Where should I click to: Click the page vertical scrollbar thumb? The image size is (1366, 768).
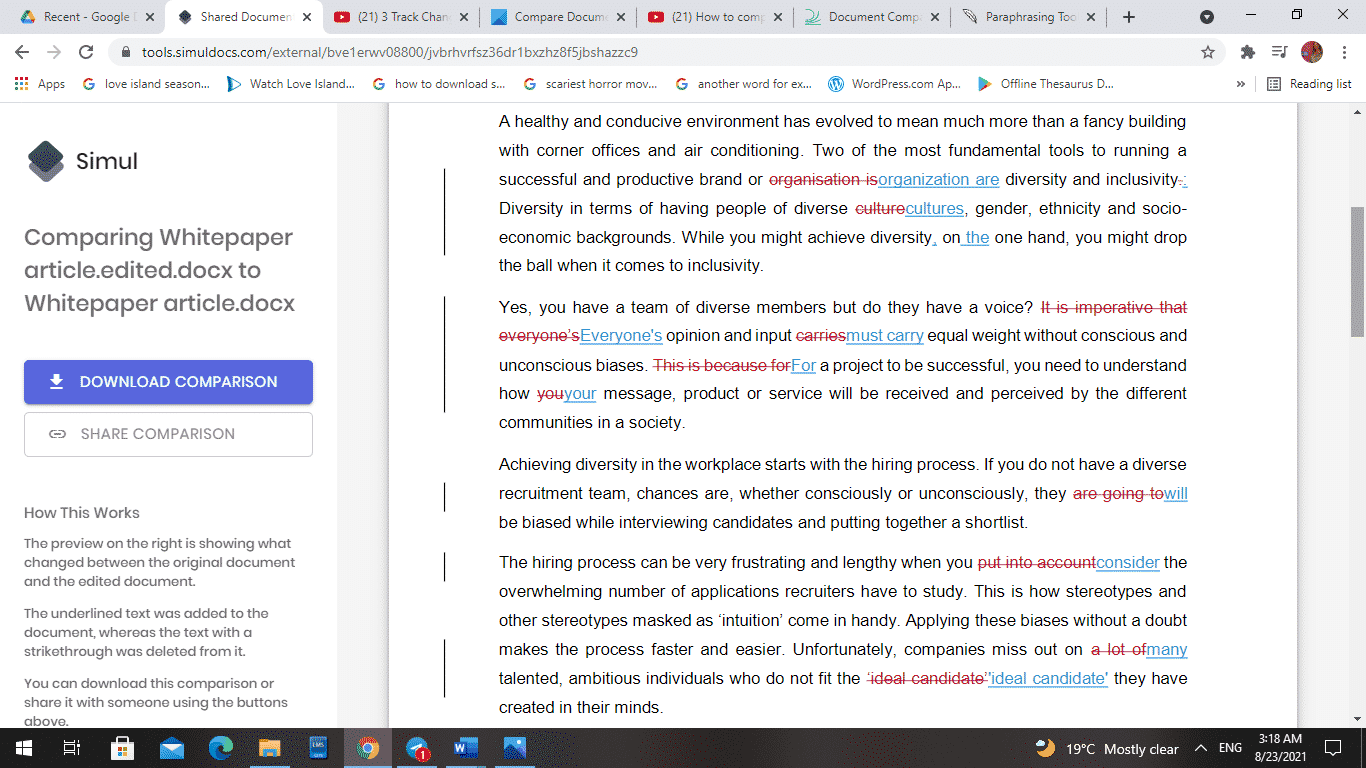(1357, 270)
